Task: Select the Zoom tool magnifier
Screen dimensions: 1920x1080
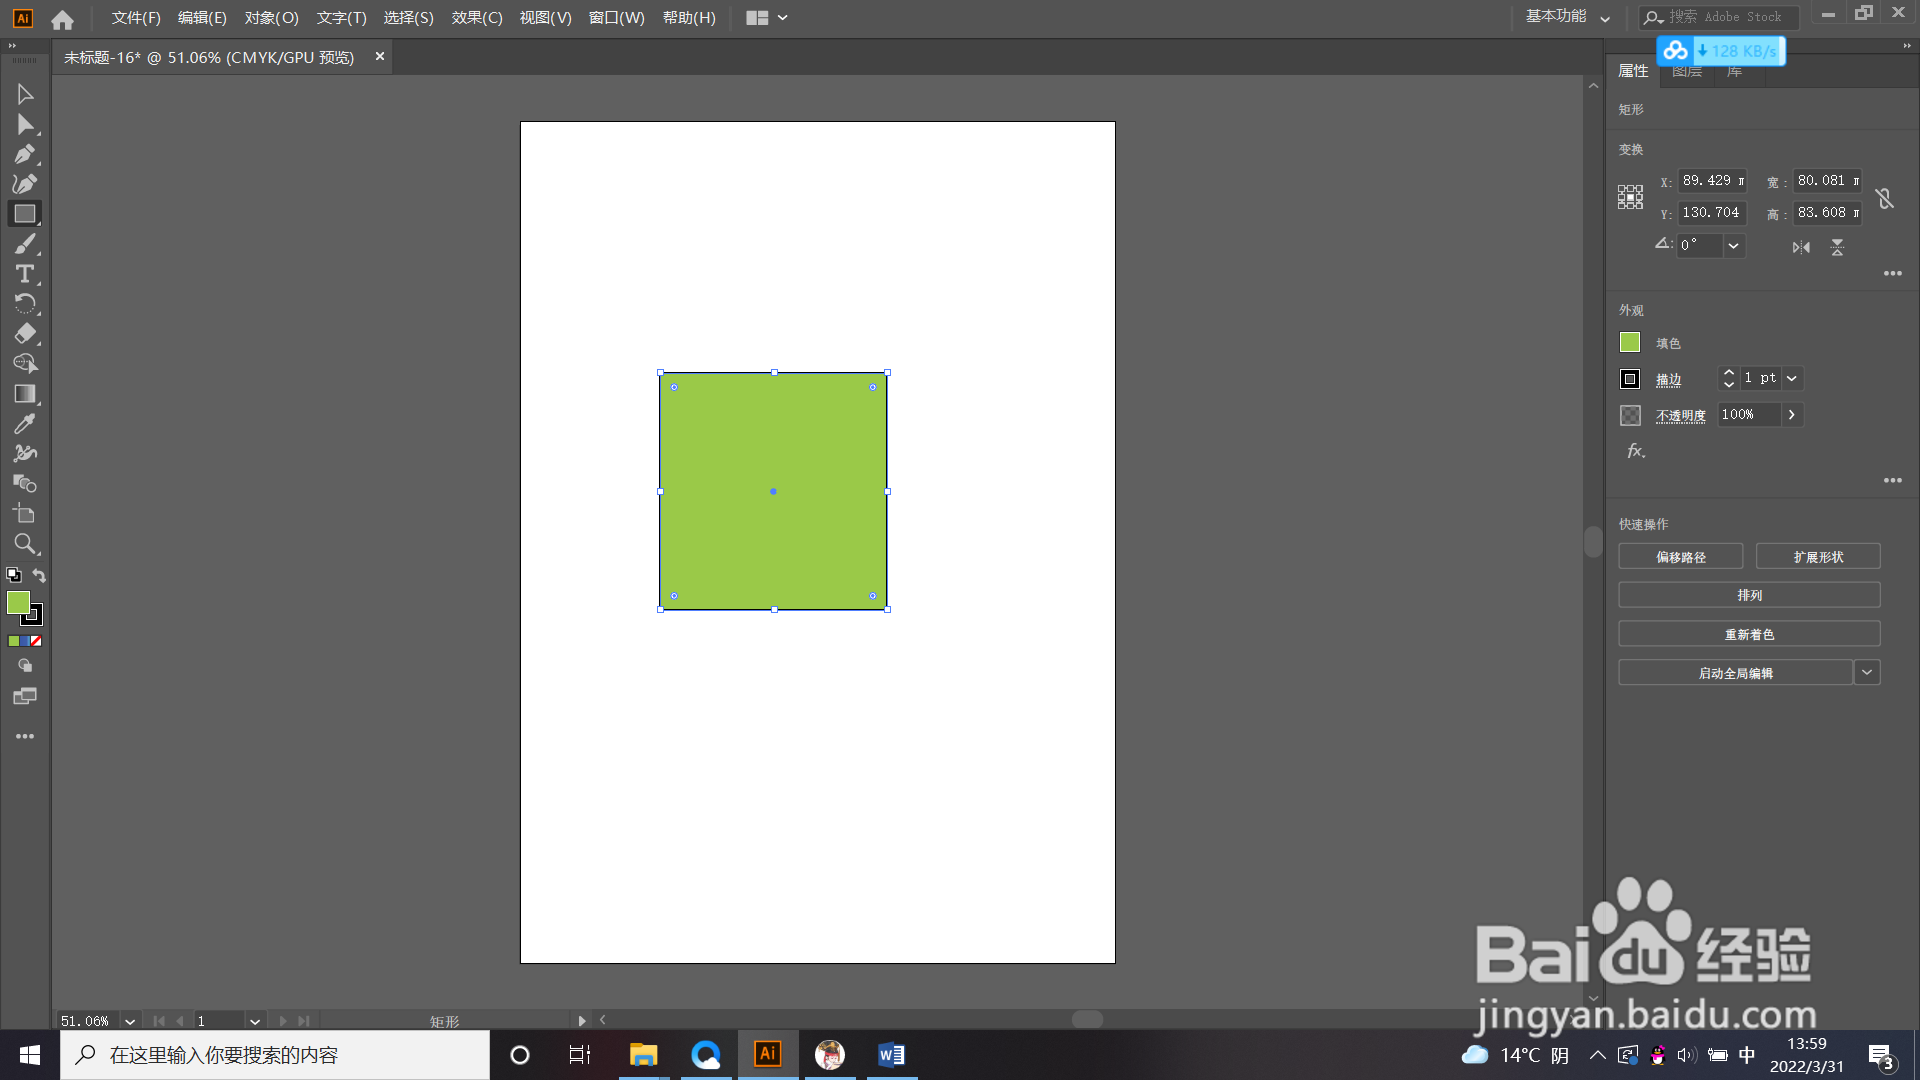Action: [25, 544]
